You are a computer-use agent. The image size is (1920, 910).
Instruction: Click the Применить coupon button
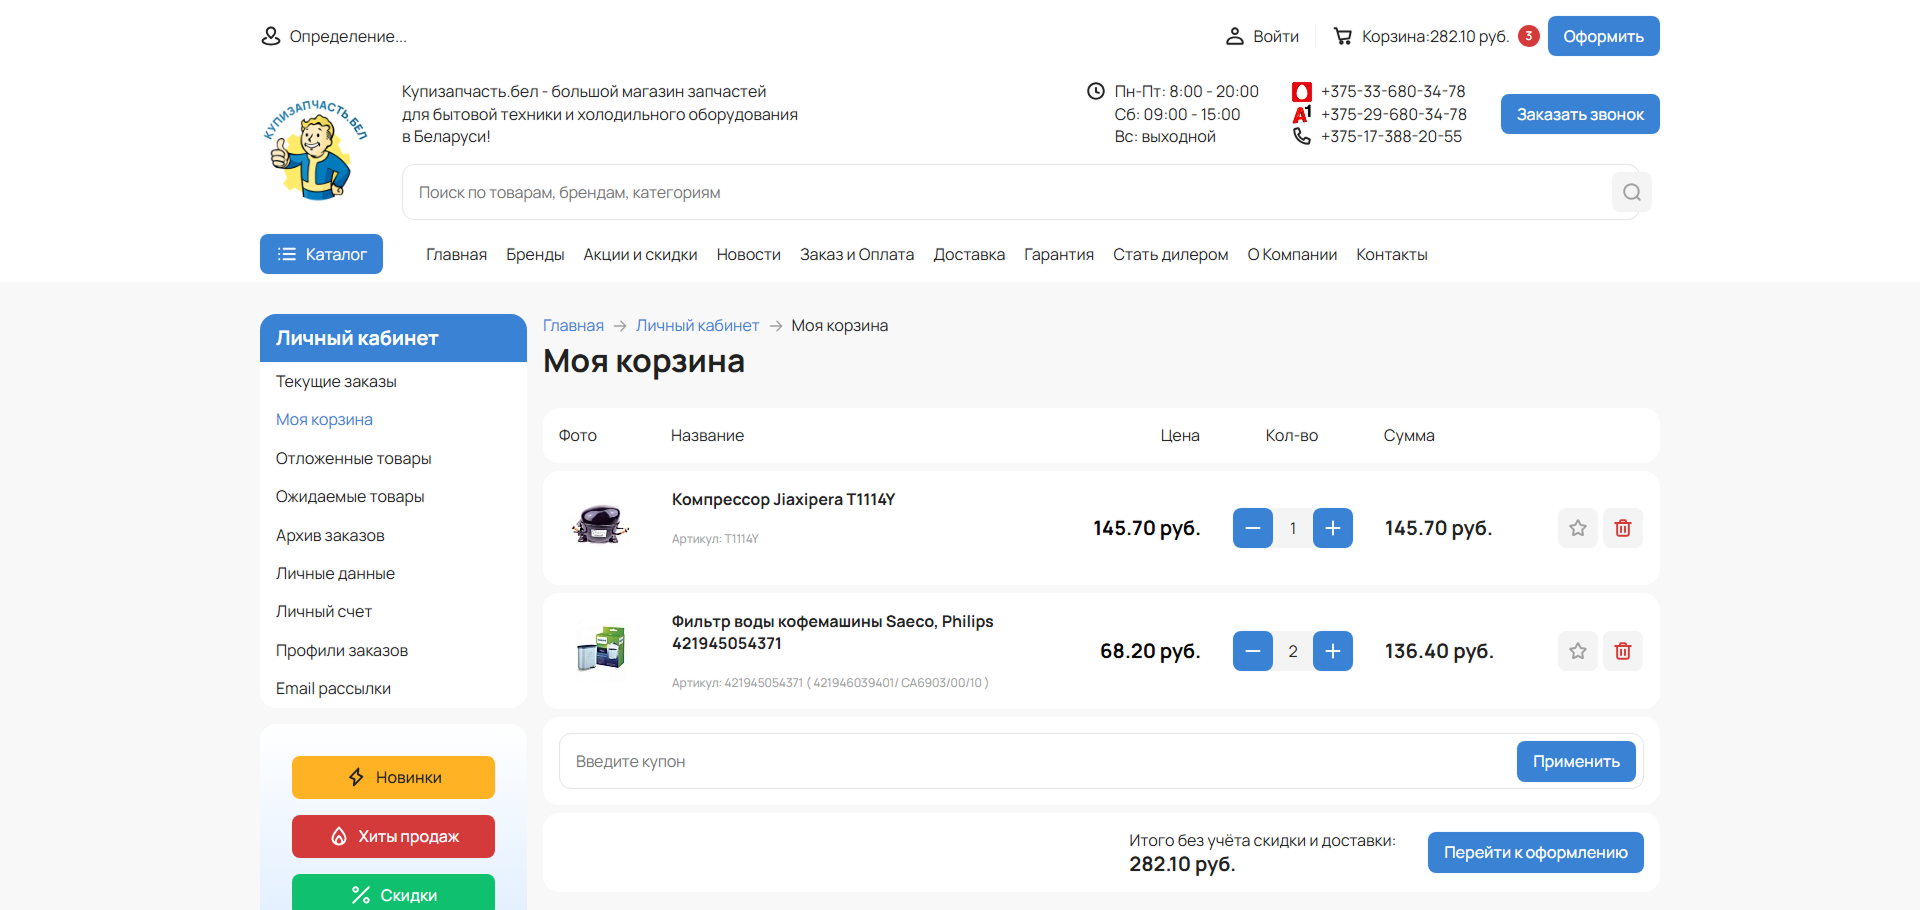(x=1576, y=761)
